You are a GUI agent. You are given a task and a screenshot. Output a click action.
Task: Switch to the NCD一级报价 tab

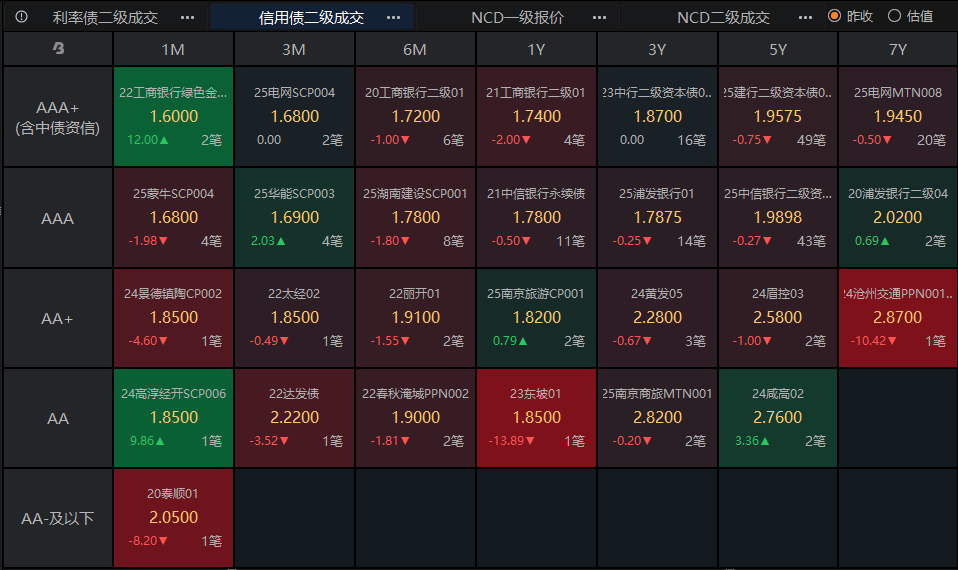pos(517,17)
